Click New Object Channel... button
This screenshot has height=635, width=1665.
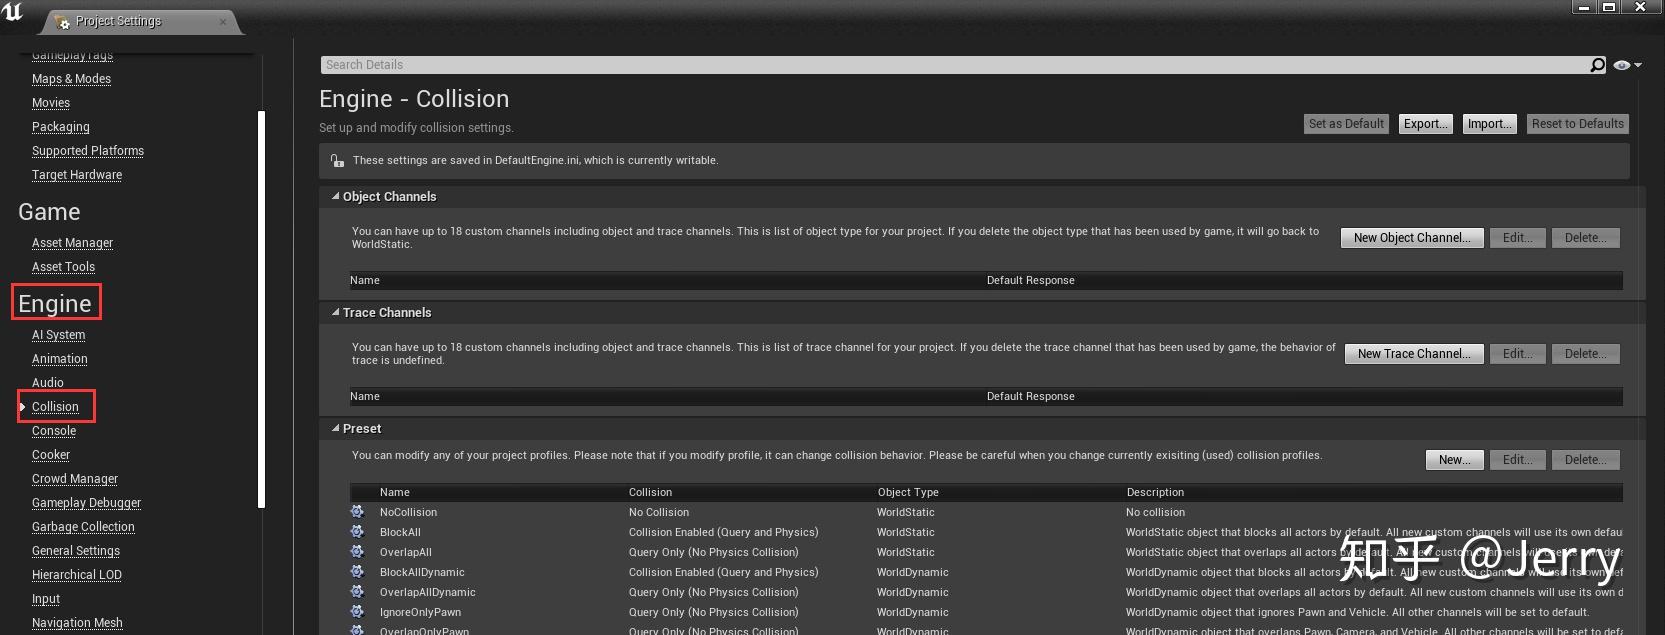1412,238
